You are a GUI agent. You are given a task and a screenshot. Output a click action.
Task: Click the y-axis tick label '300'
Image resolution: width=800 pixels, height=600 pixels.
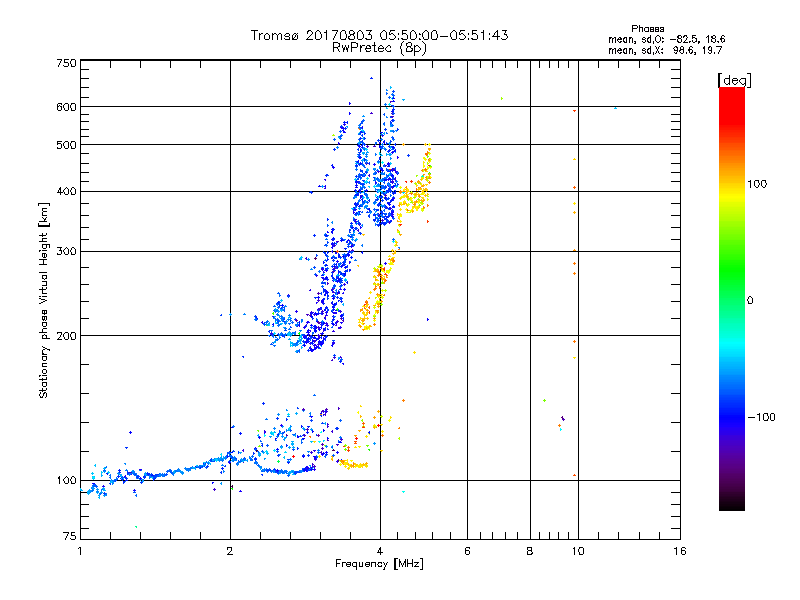pyautogui.click(x=67, y=252)
